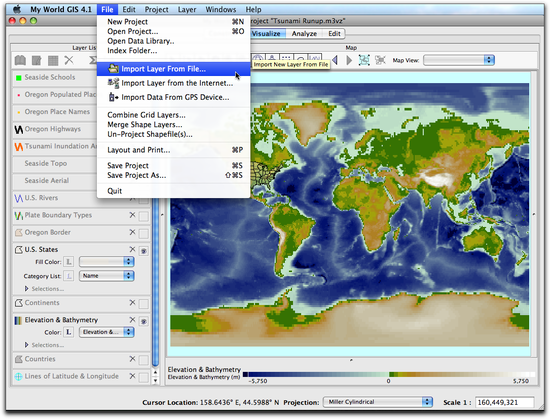Screen dimensions: 550x419
Task: Open the Project menu
Action: [x=156, y=9]
